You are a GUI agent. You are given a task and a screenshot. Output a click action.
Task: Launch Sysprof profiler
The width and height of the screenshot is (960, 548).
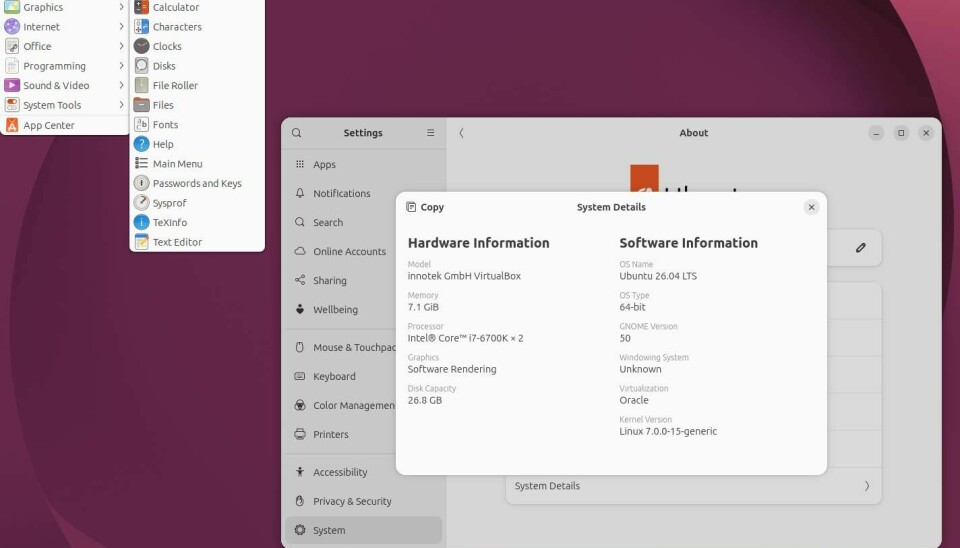click(197, 203)
